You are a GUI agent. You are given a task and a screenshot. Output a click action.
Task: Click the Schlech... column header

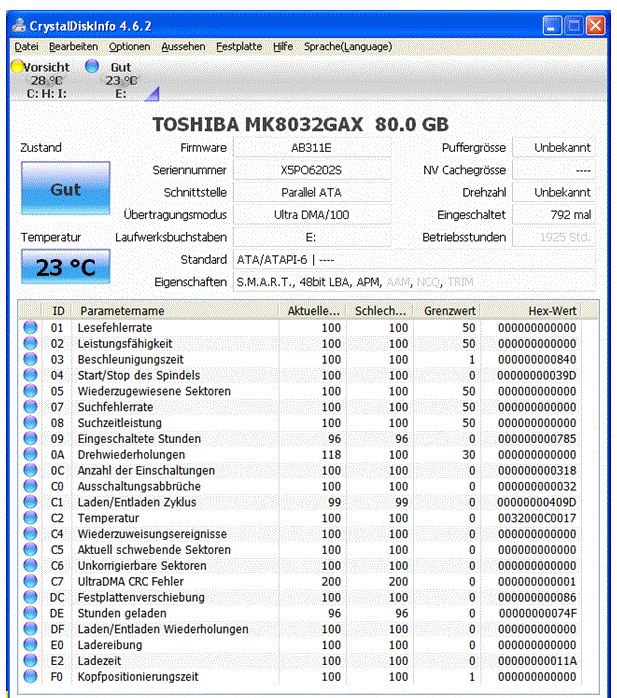coord(380,311)
